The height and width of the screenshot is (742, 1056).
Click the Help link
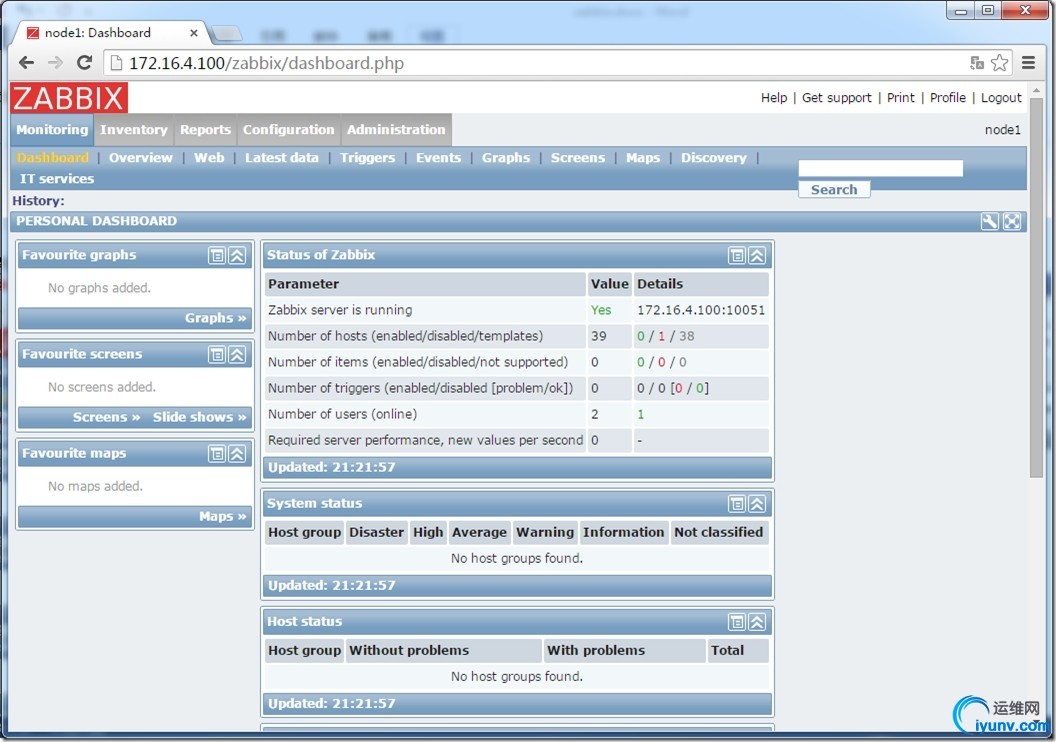coord(774,98)
